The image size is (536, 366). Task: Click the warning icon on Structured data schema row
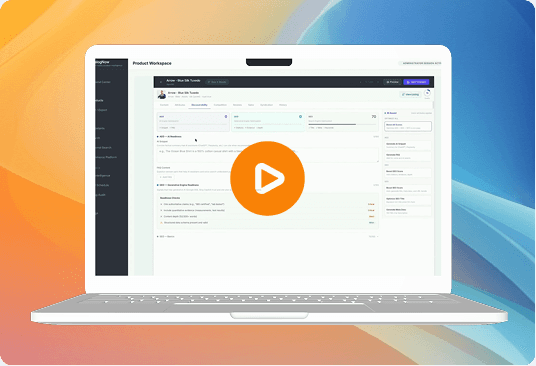[161, 222]
